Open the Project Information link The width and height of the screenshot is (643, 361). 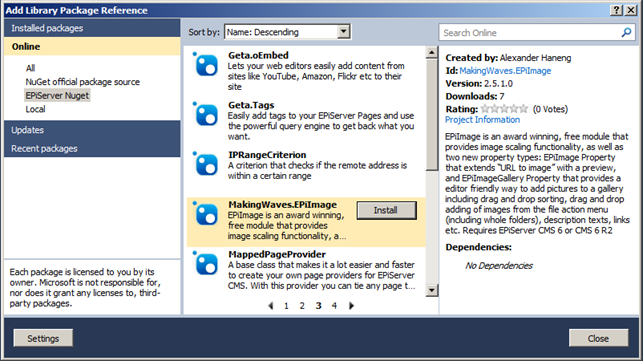(482, 120)
